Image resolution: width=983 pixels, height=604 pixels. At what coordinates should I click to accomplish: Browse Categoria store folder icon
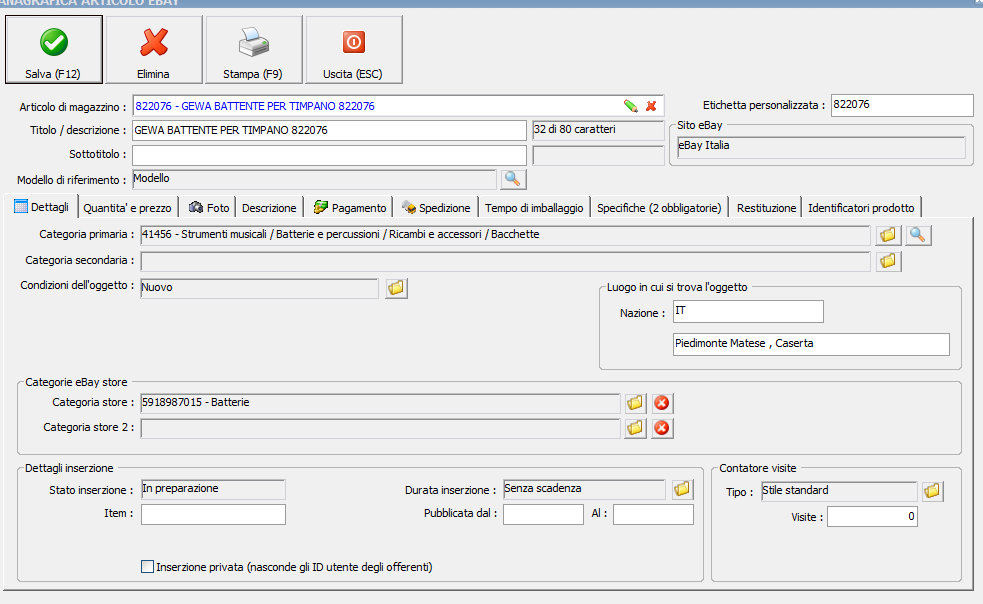point(634,403)
